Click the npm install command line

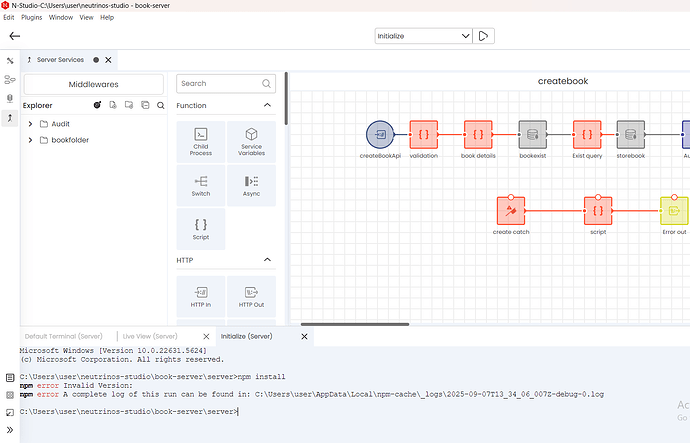pyautogui.click(x=152, y=377)
